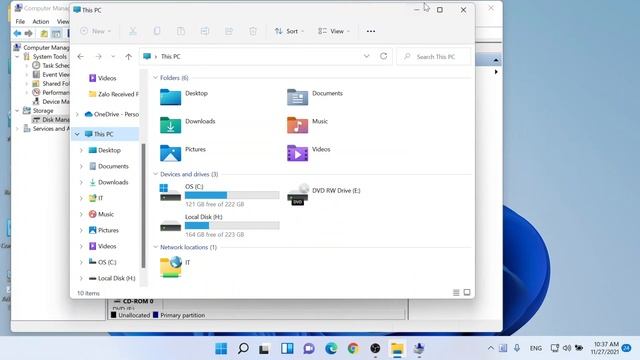The width and height of the screenshot is (640, 360).
Task: Open Google Chrome from taskbar
Action: tap(353, 349)
